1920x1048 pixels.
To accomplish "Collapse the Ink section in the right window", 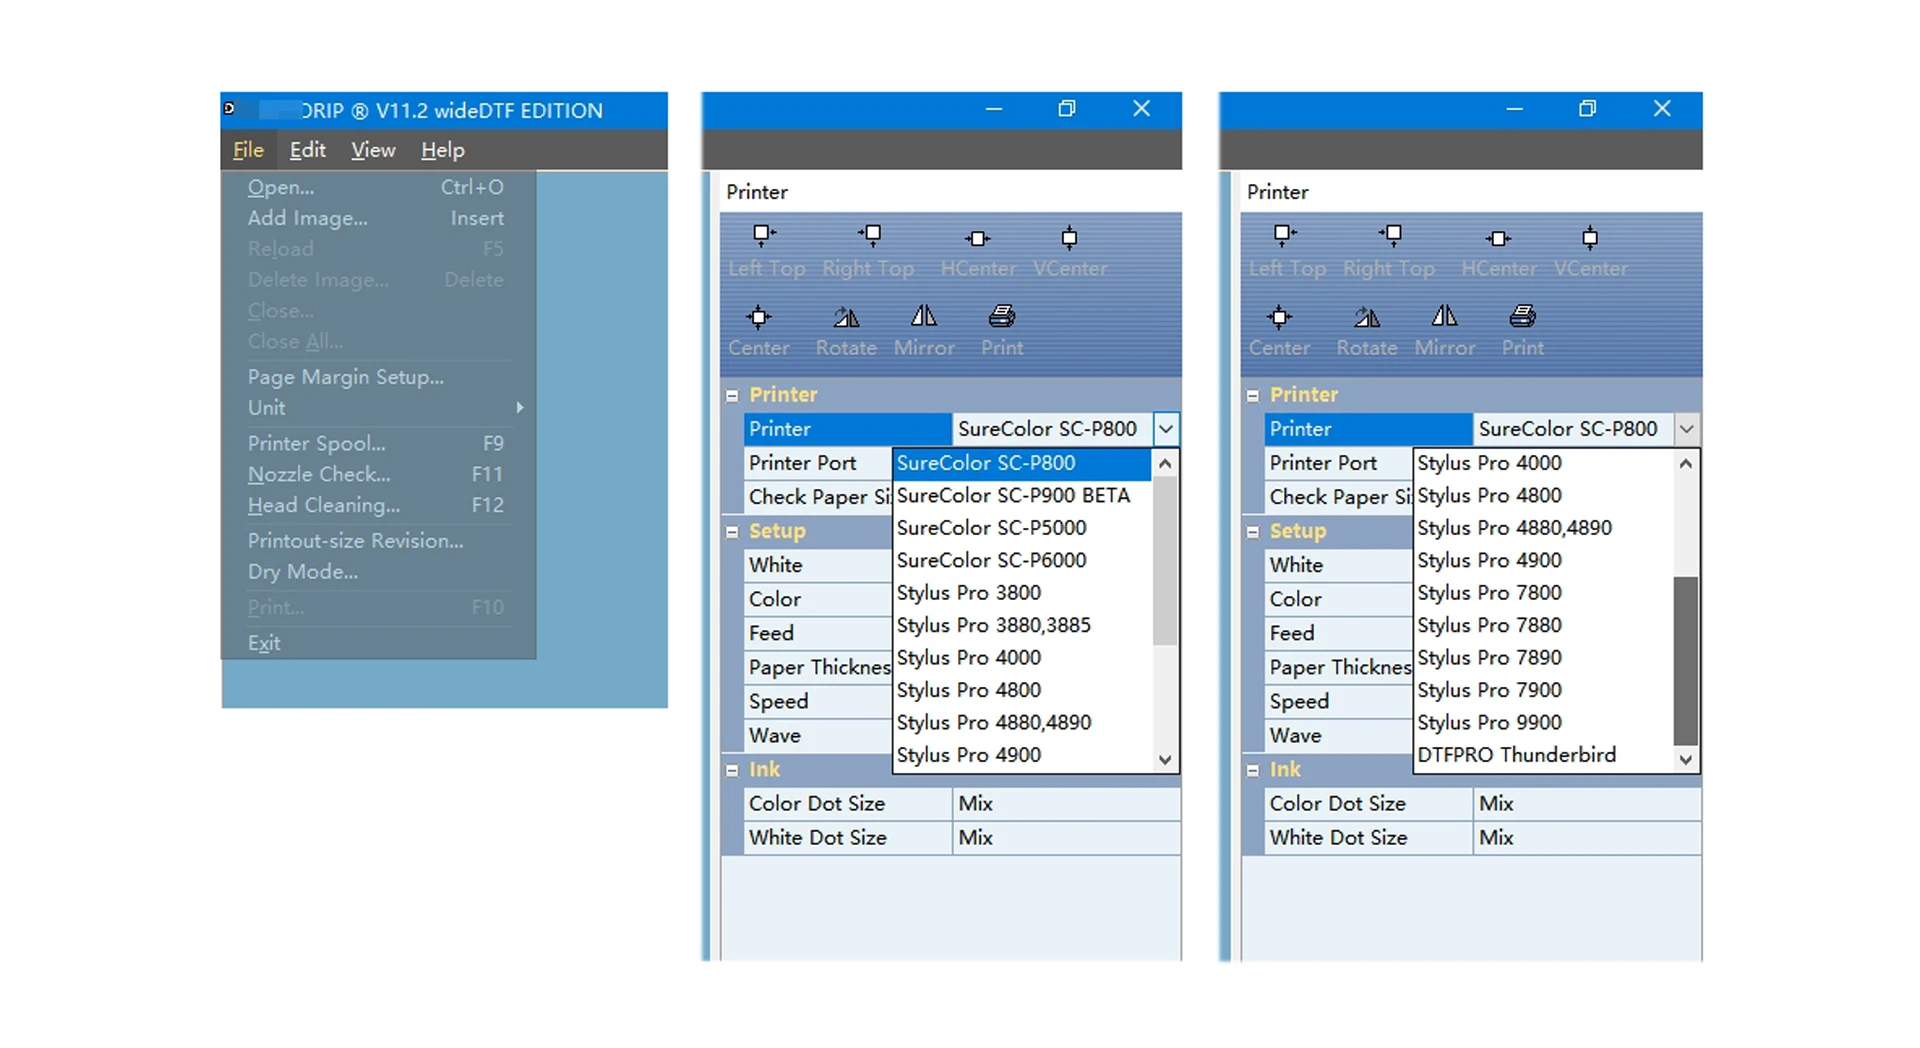I will point(1253,770).
